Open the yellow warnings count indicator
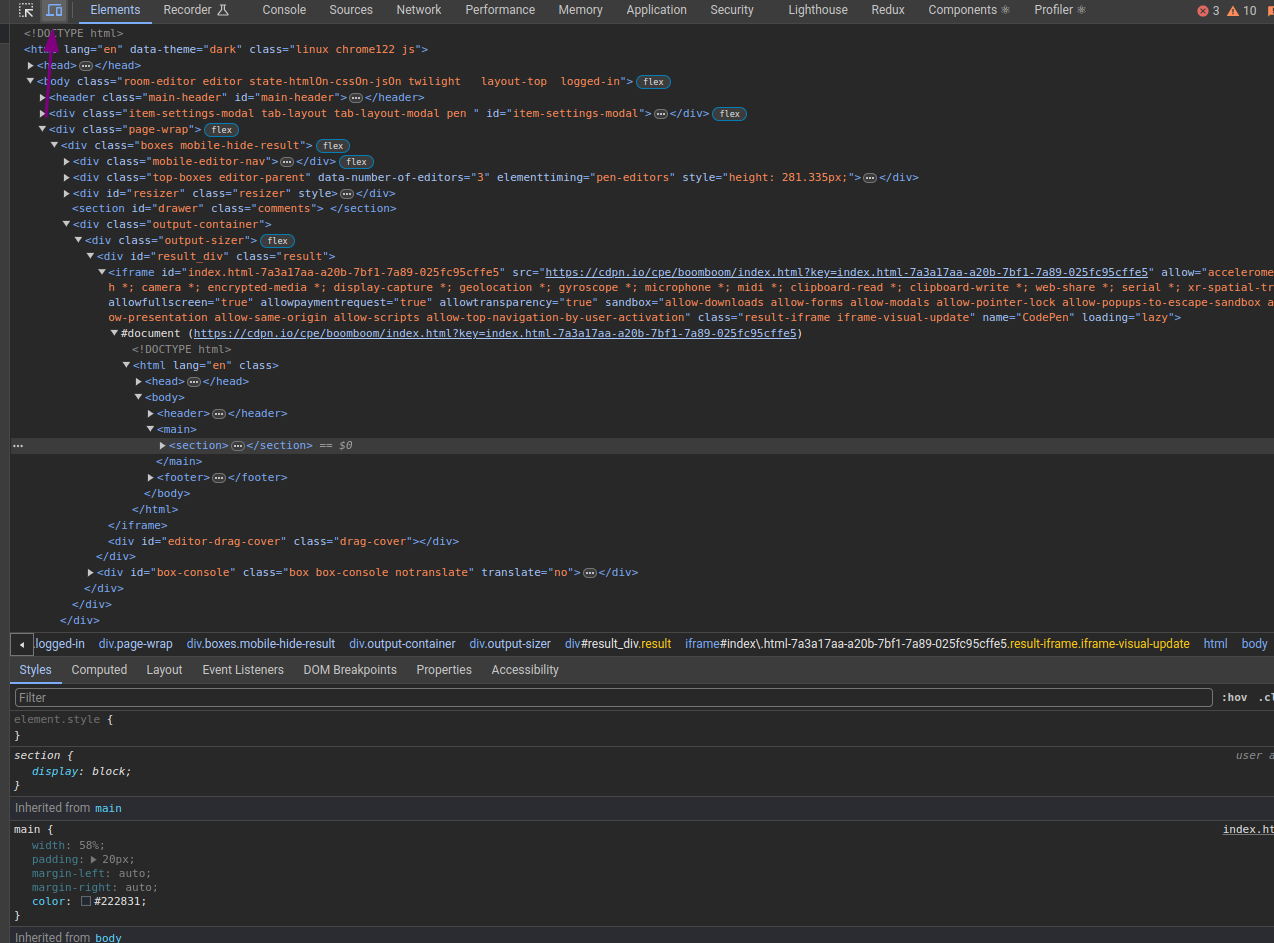1274x943 pixels. click(x=1241, y=10)
